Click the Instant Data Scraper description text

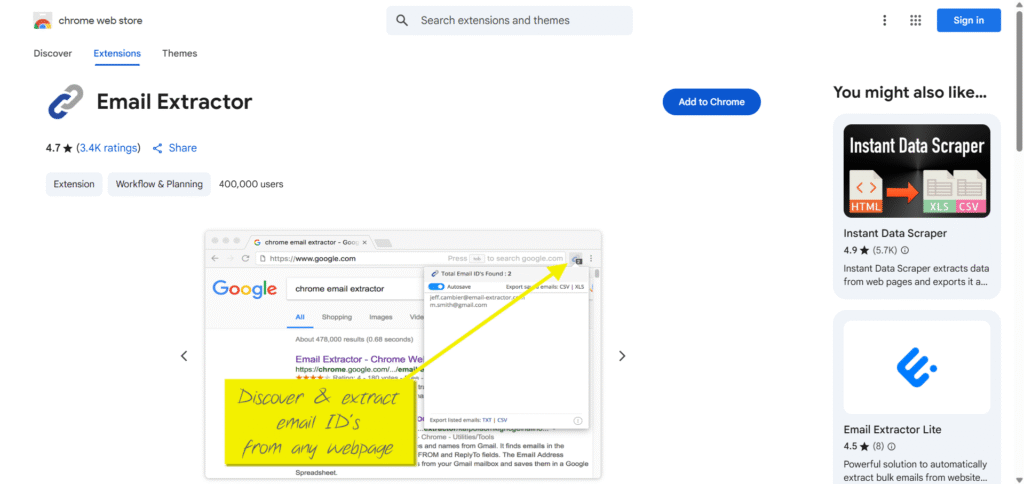click(916, 276)
